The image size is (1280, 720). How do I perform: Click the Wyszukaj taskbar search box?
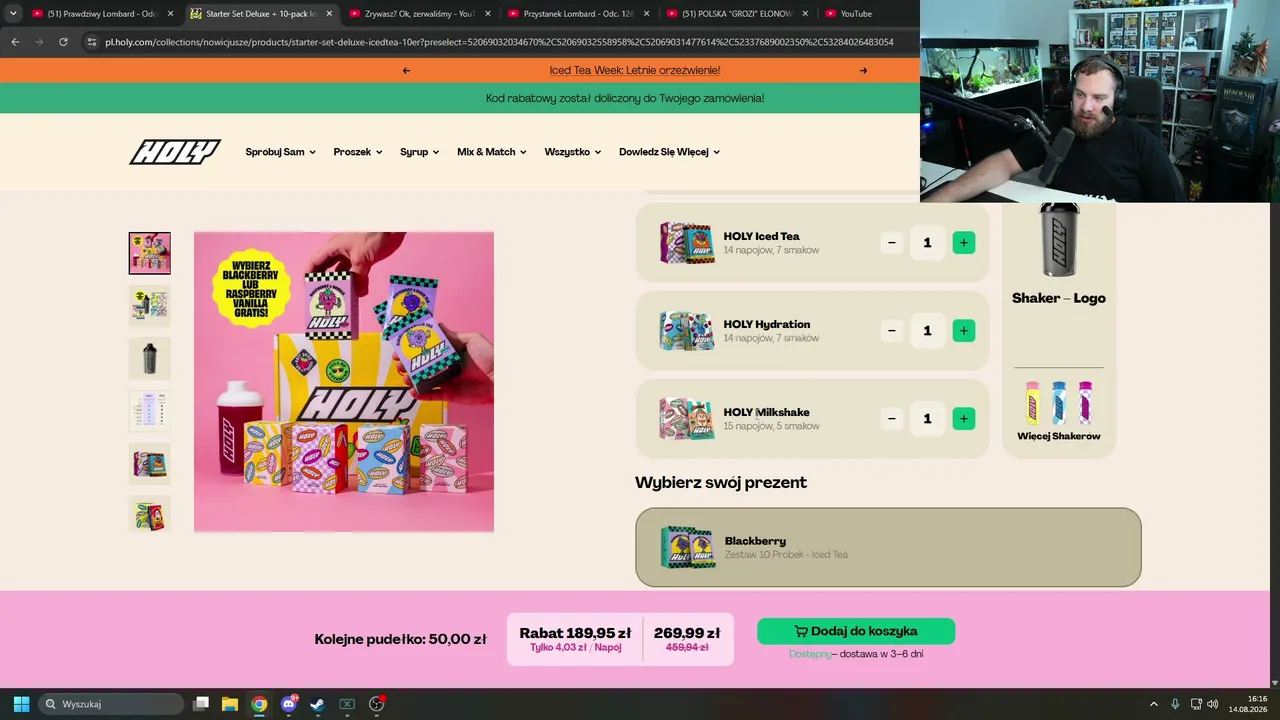[x=111, y=704]
